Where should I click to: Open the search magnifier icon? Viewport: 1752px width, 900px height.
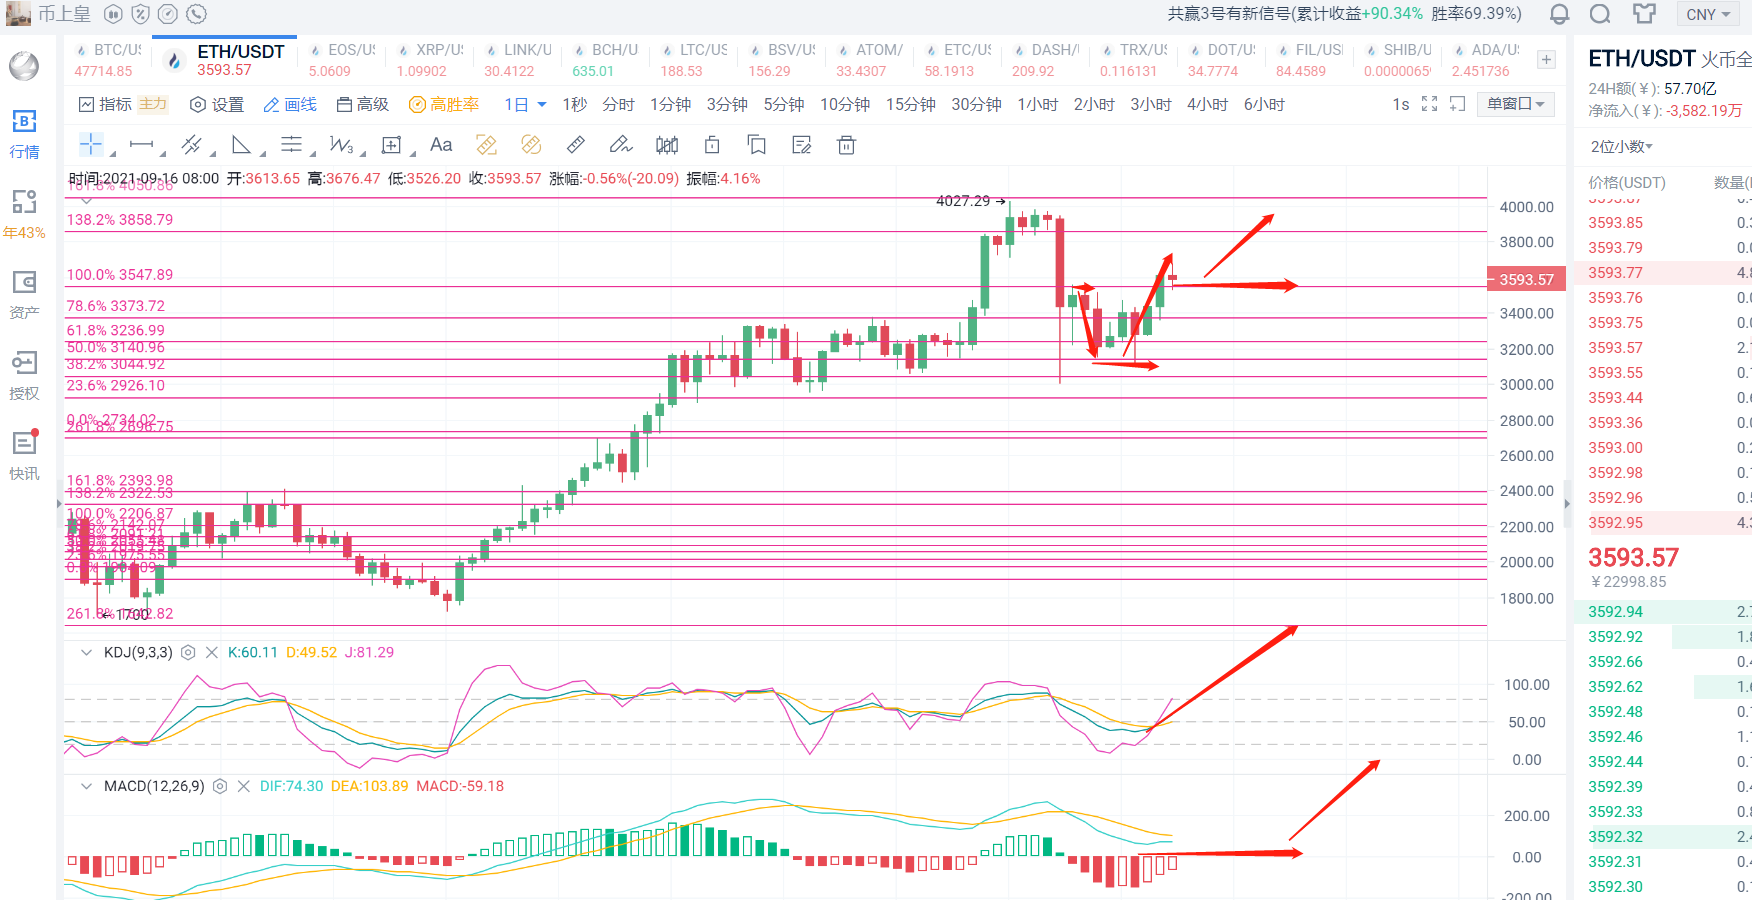(x=1600, y=14)
